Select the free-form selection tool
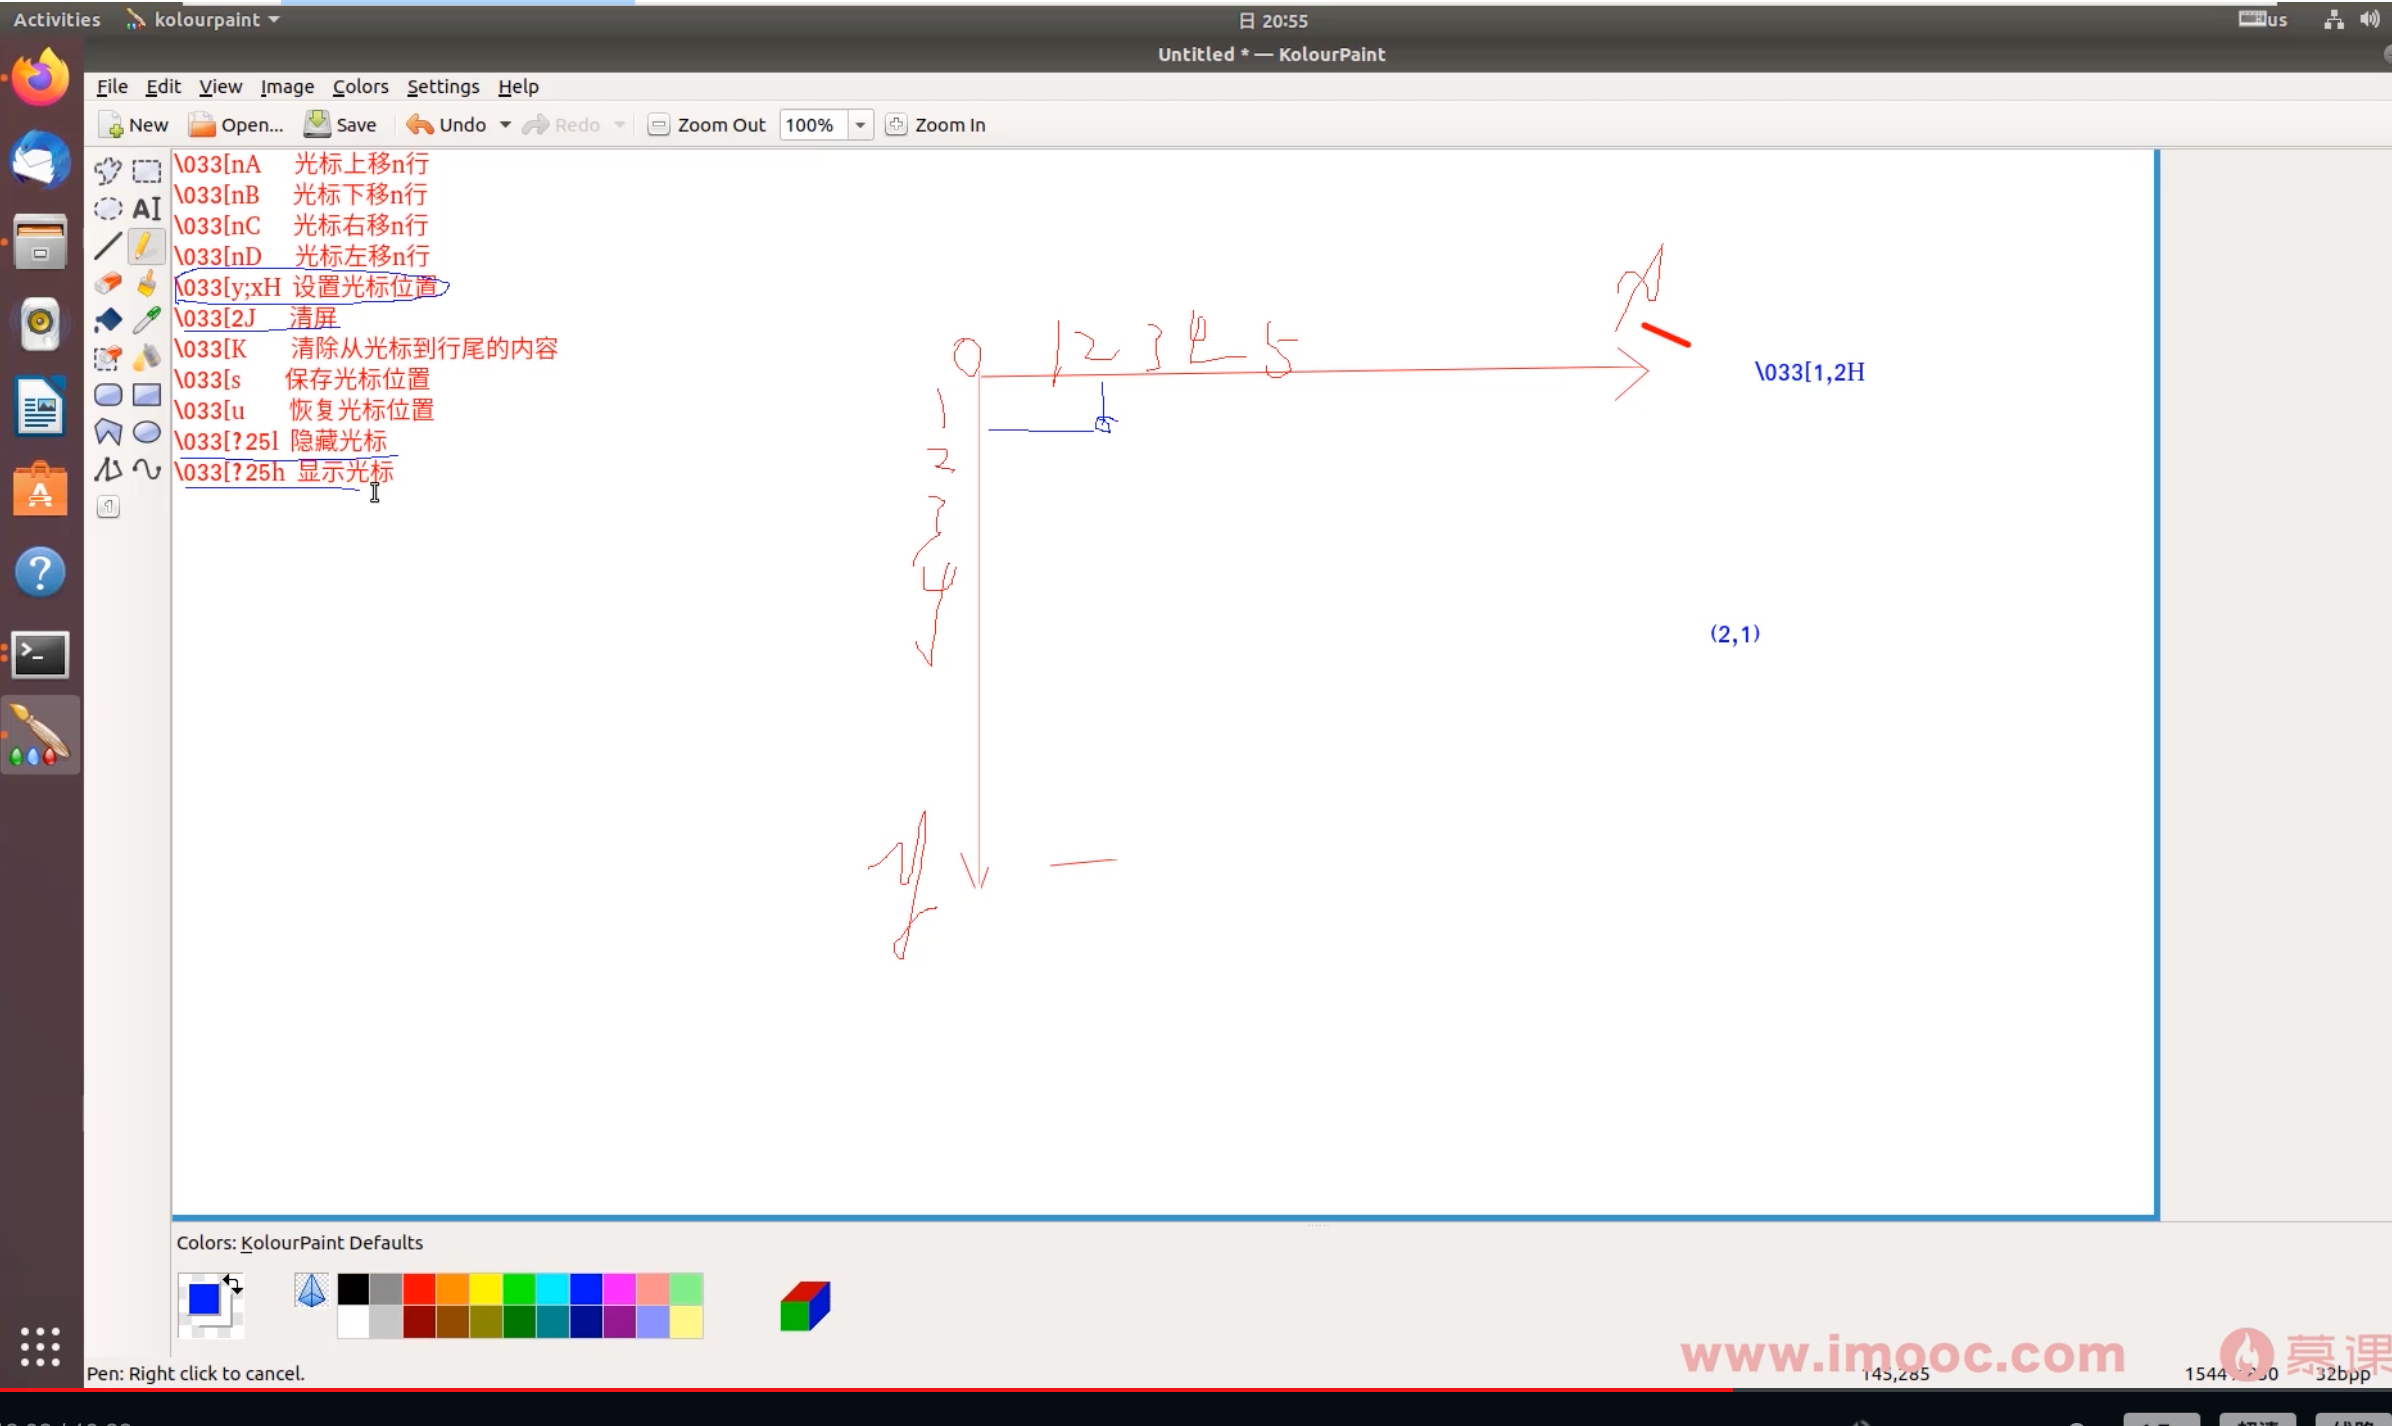The width and height of the screenshot is (2392, 1426). point(108,171)
